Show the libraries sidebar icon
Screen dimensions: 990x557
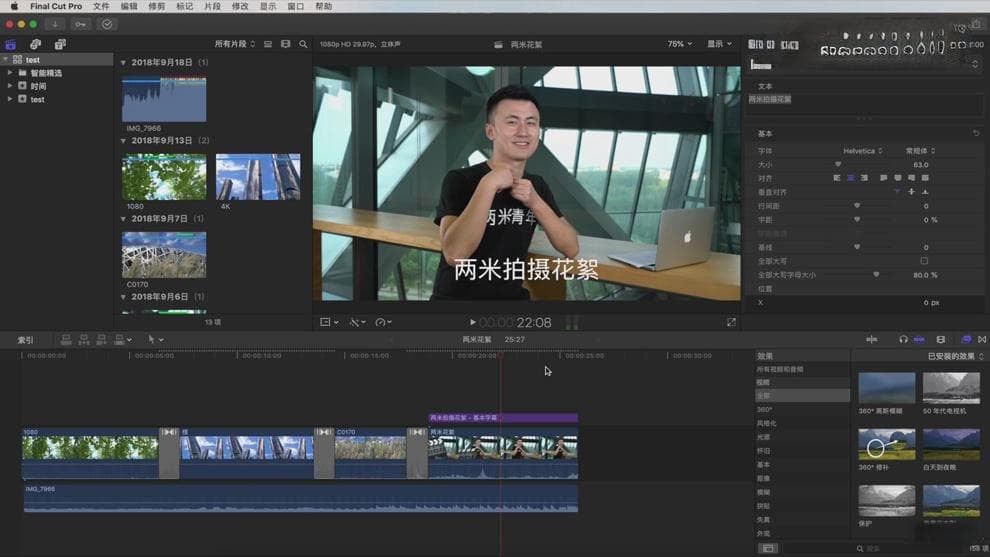click(11, 44)
